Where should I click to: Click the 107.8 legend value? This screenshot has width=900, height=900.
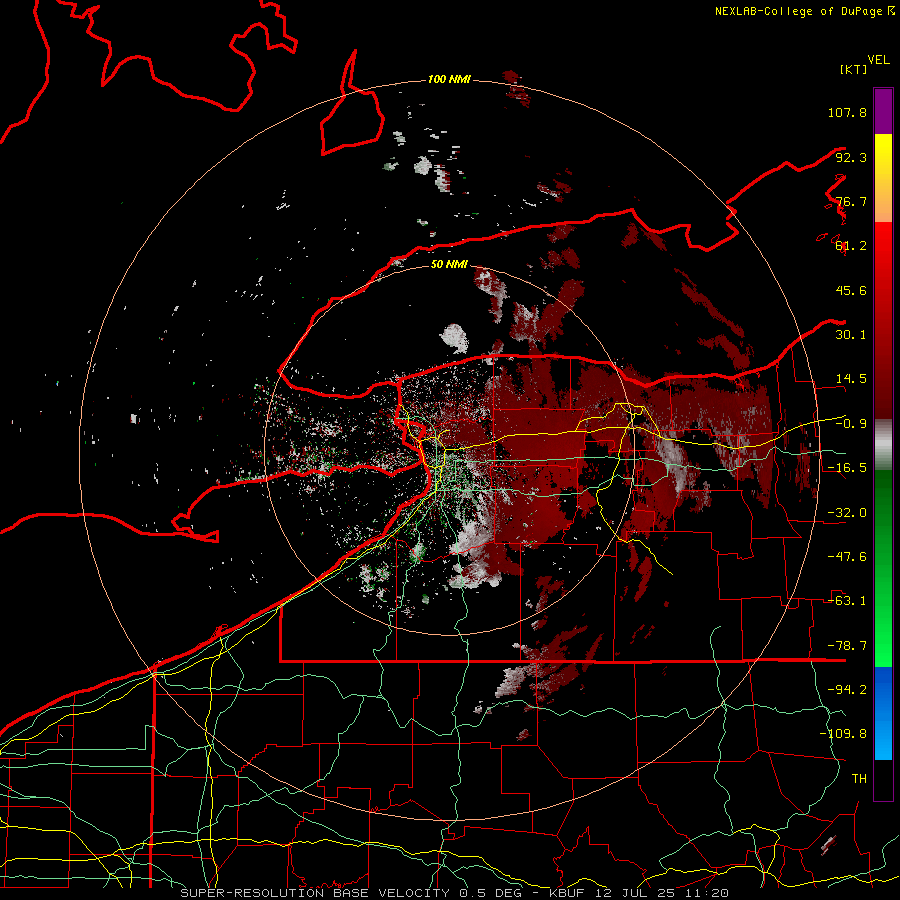pos(847,112)
